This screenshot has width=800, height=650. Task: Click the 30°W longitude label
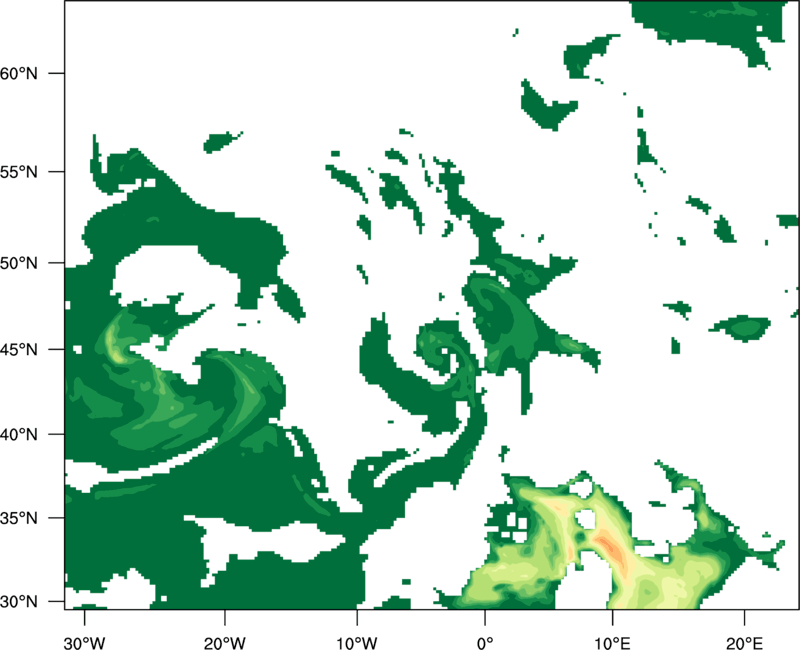(x=84, y=643)
